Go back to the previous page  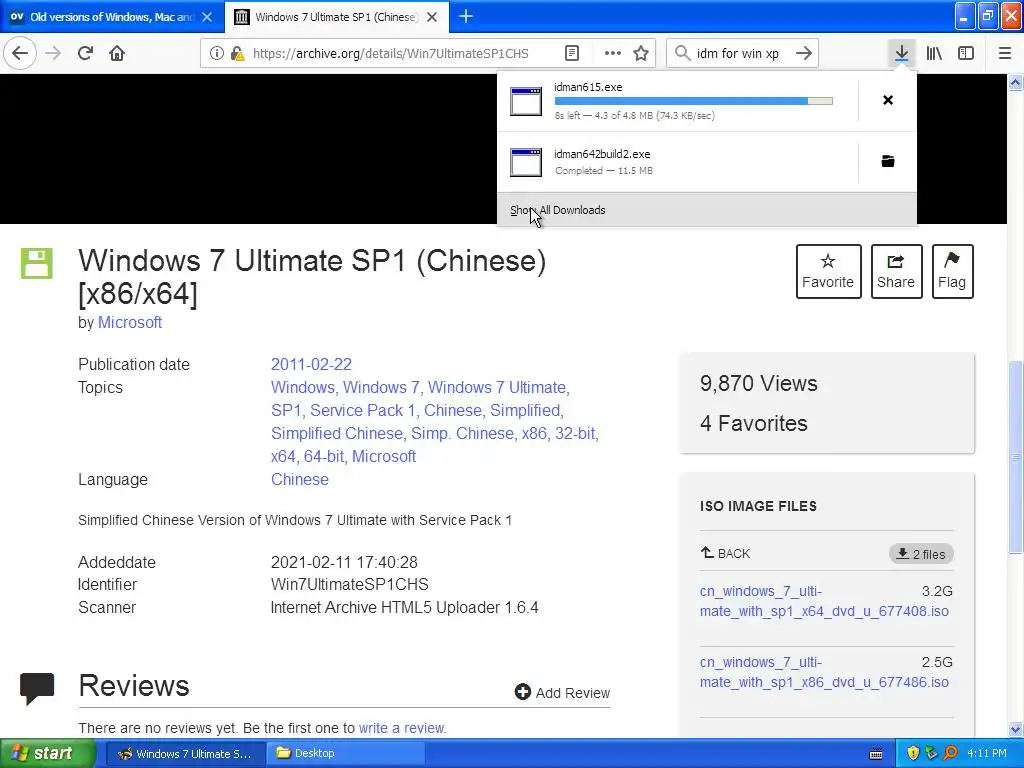pos(20,53)
